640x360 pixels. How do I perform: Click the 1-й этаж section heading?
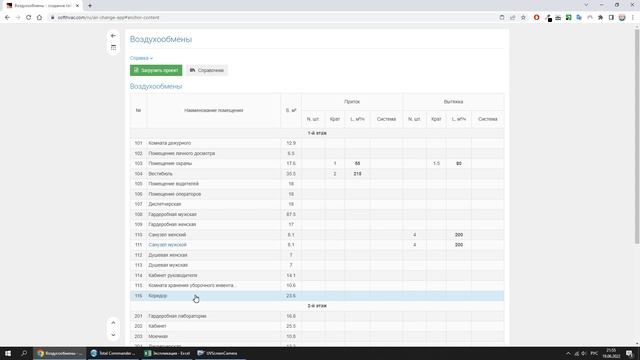[x=317, y=133]
